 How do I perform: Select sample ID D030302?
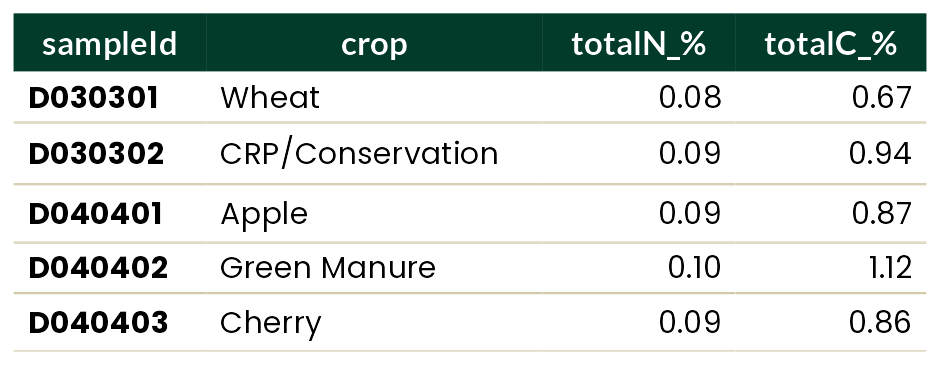tap(96, 154)
